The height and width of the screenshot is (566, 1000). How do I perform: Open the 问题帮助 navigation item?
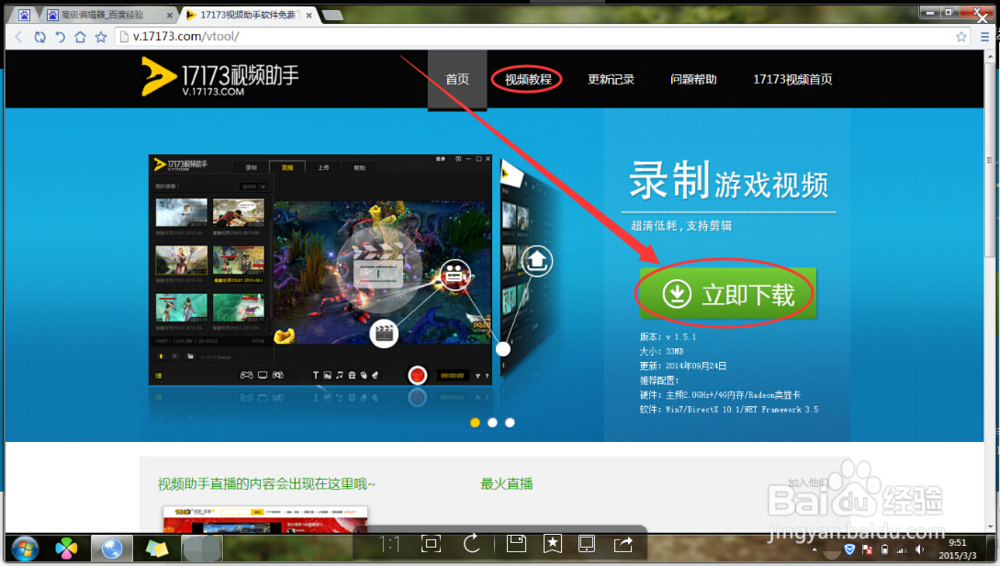pyautogui.click(x=693, y=79)
